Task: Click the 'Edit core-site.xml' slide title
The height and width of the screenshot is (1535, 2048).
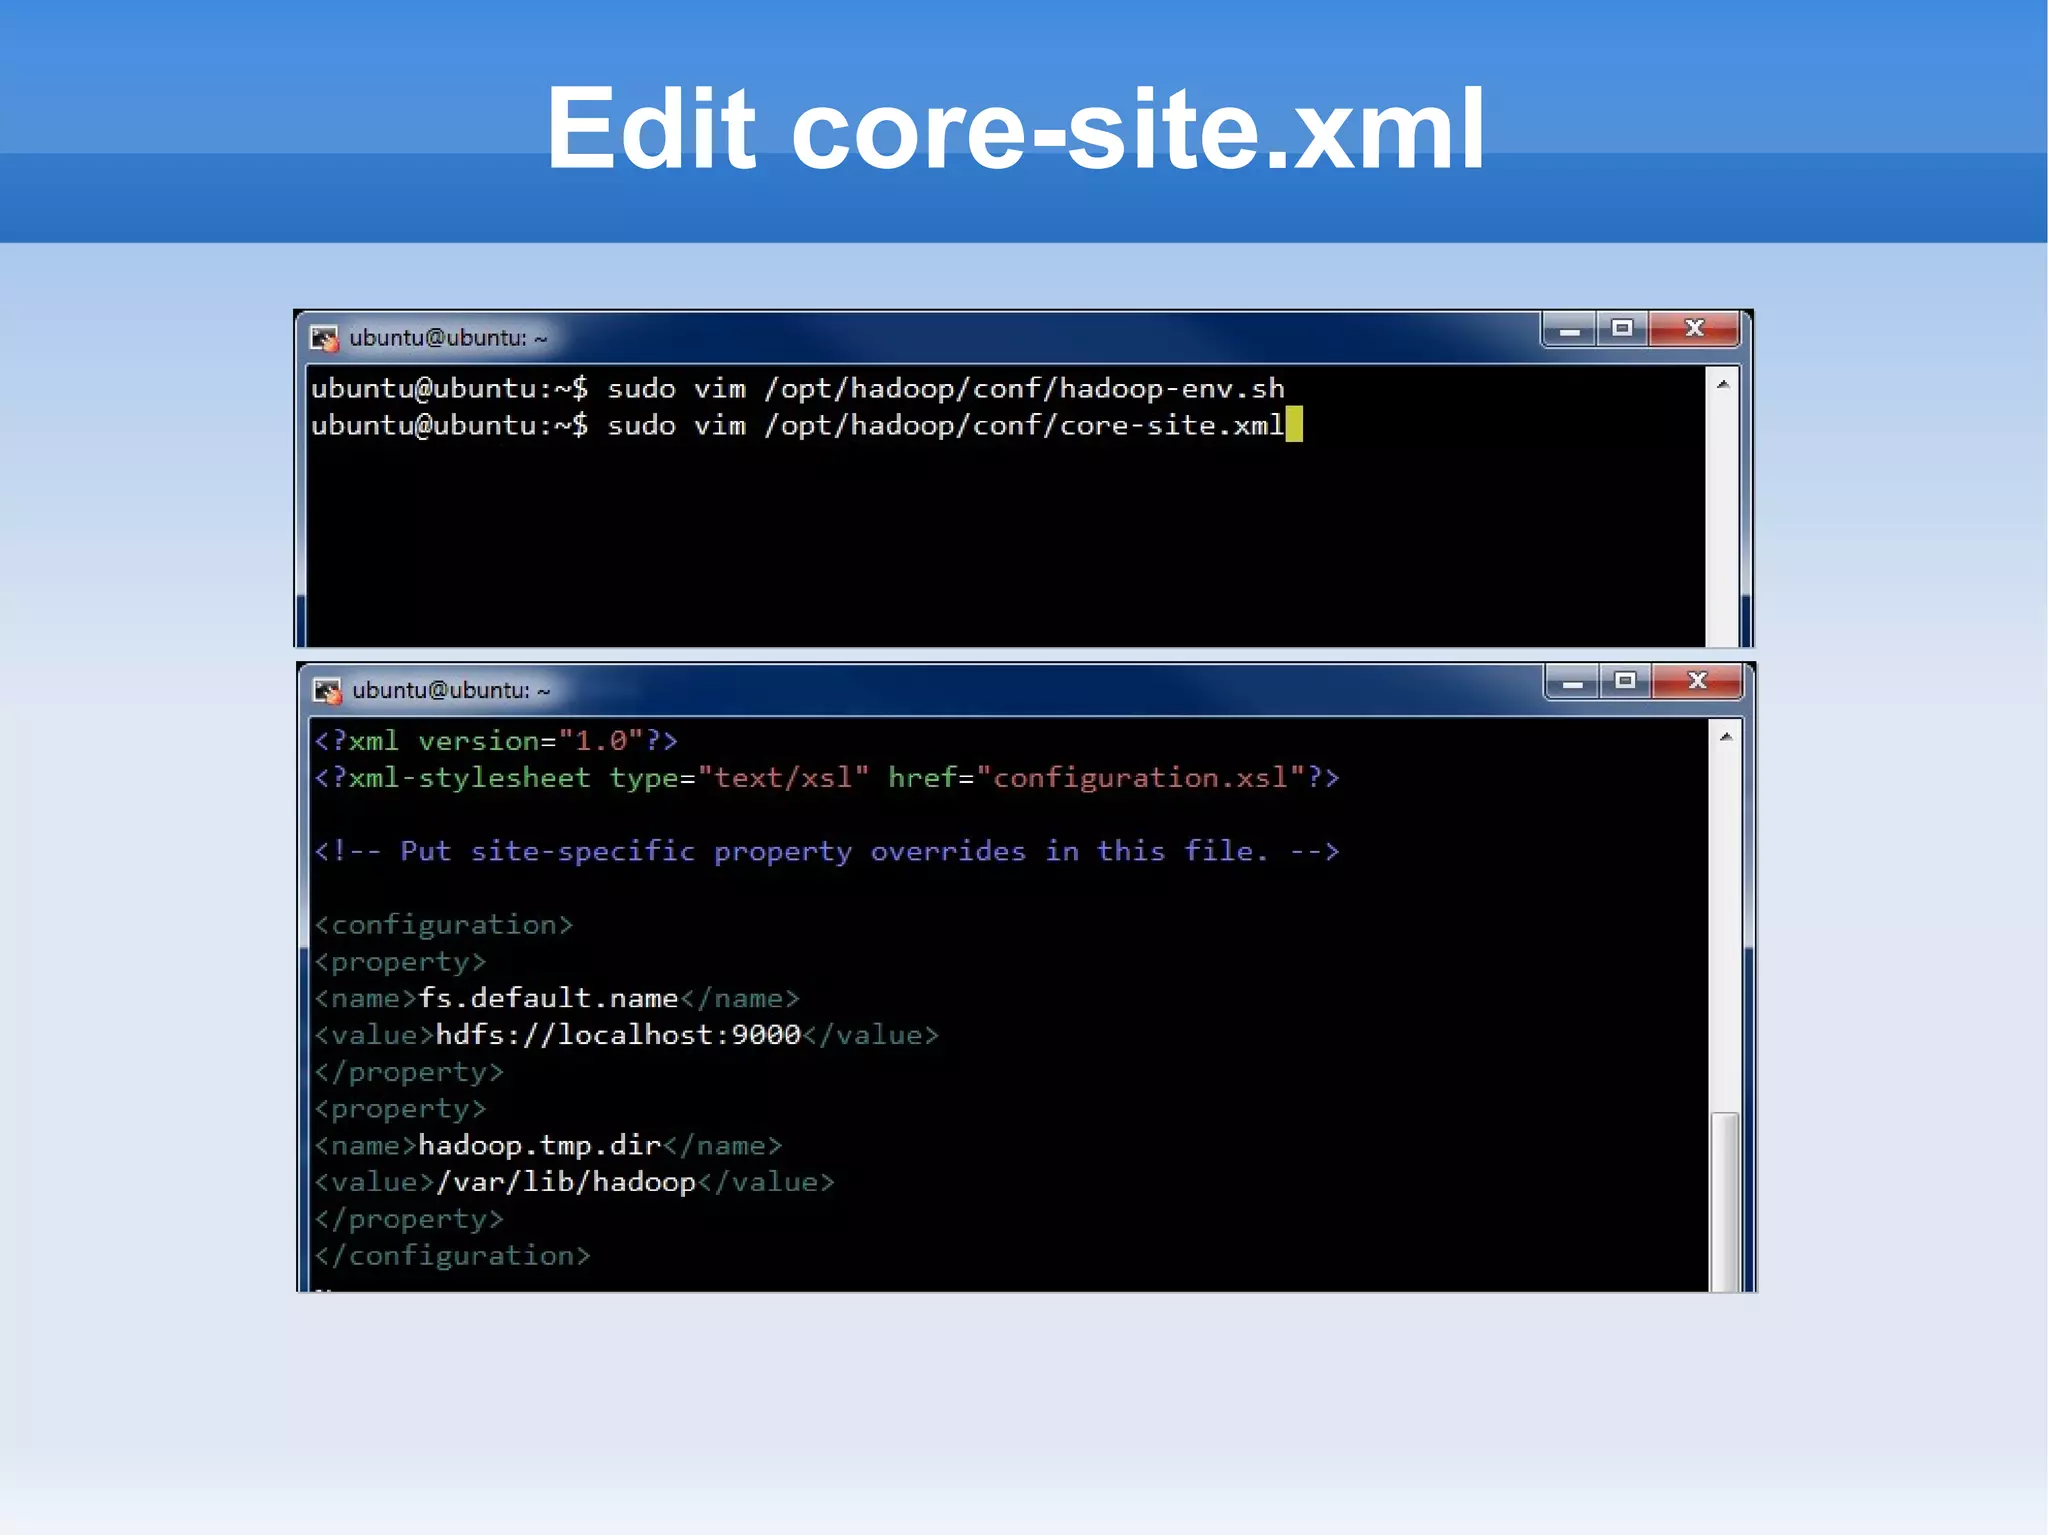Action: [1015, 129]
